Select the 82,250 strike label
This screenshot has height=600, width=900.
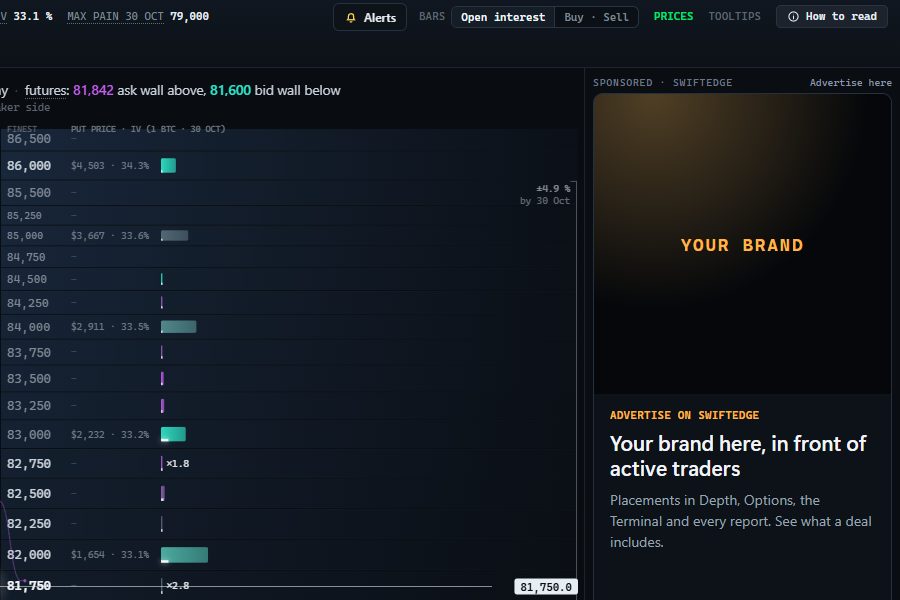(x=29, y=524)
